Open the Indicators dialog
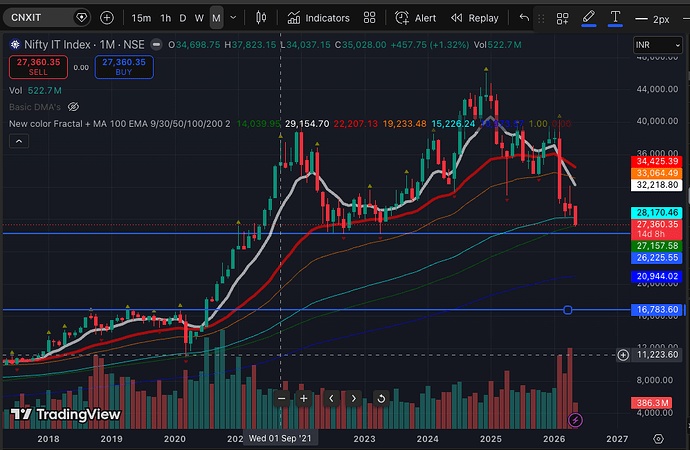Viewport: 690px width, 450px height. coord(318,18)
